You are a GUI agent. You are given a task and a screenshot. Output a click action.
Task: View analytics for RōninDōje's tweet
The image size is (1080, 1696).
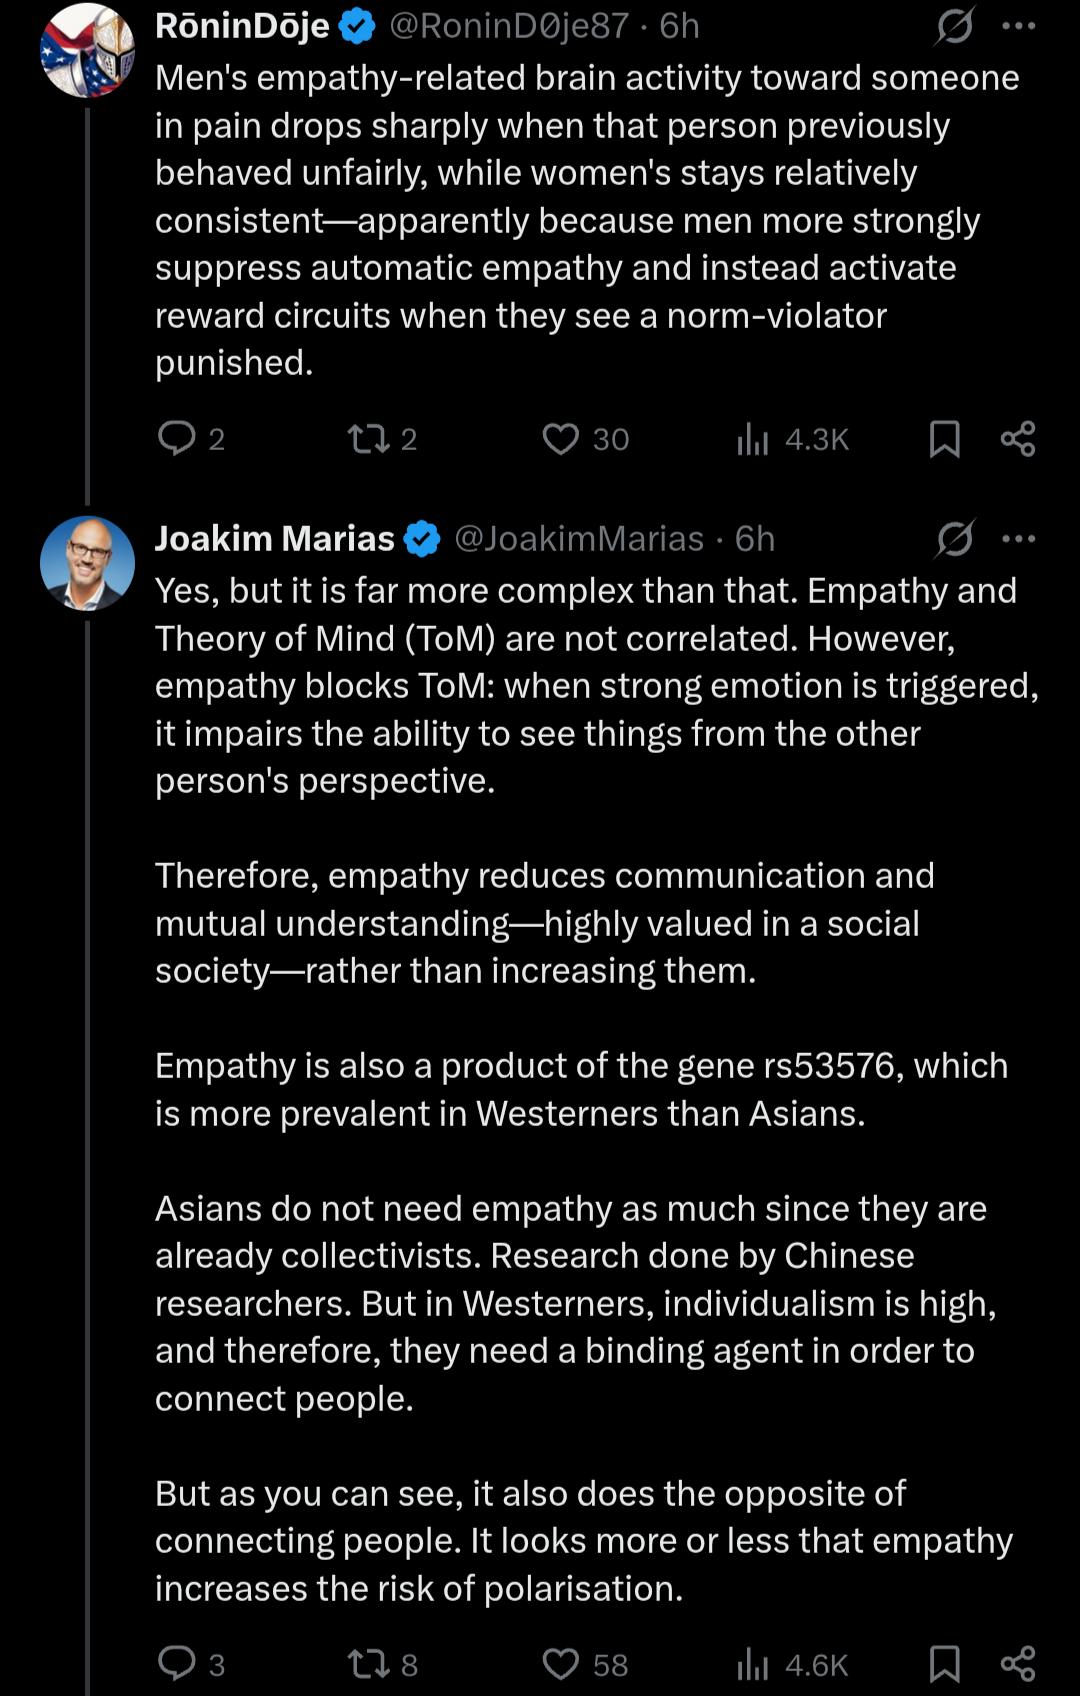(753, 438)
